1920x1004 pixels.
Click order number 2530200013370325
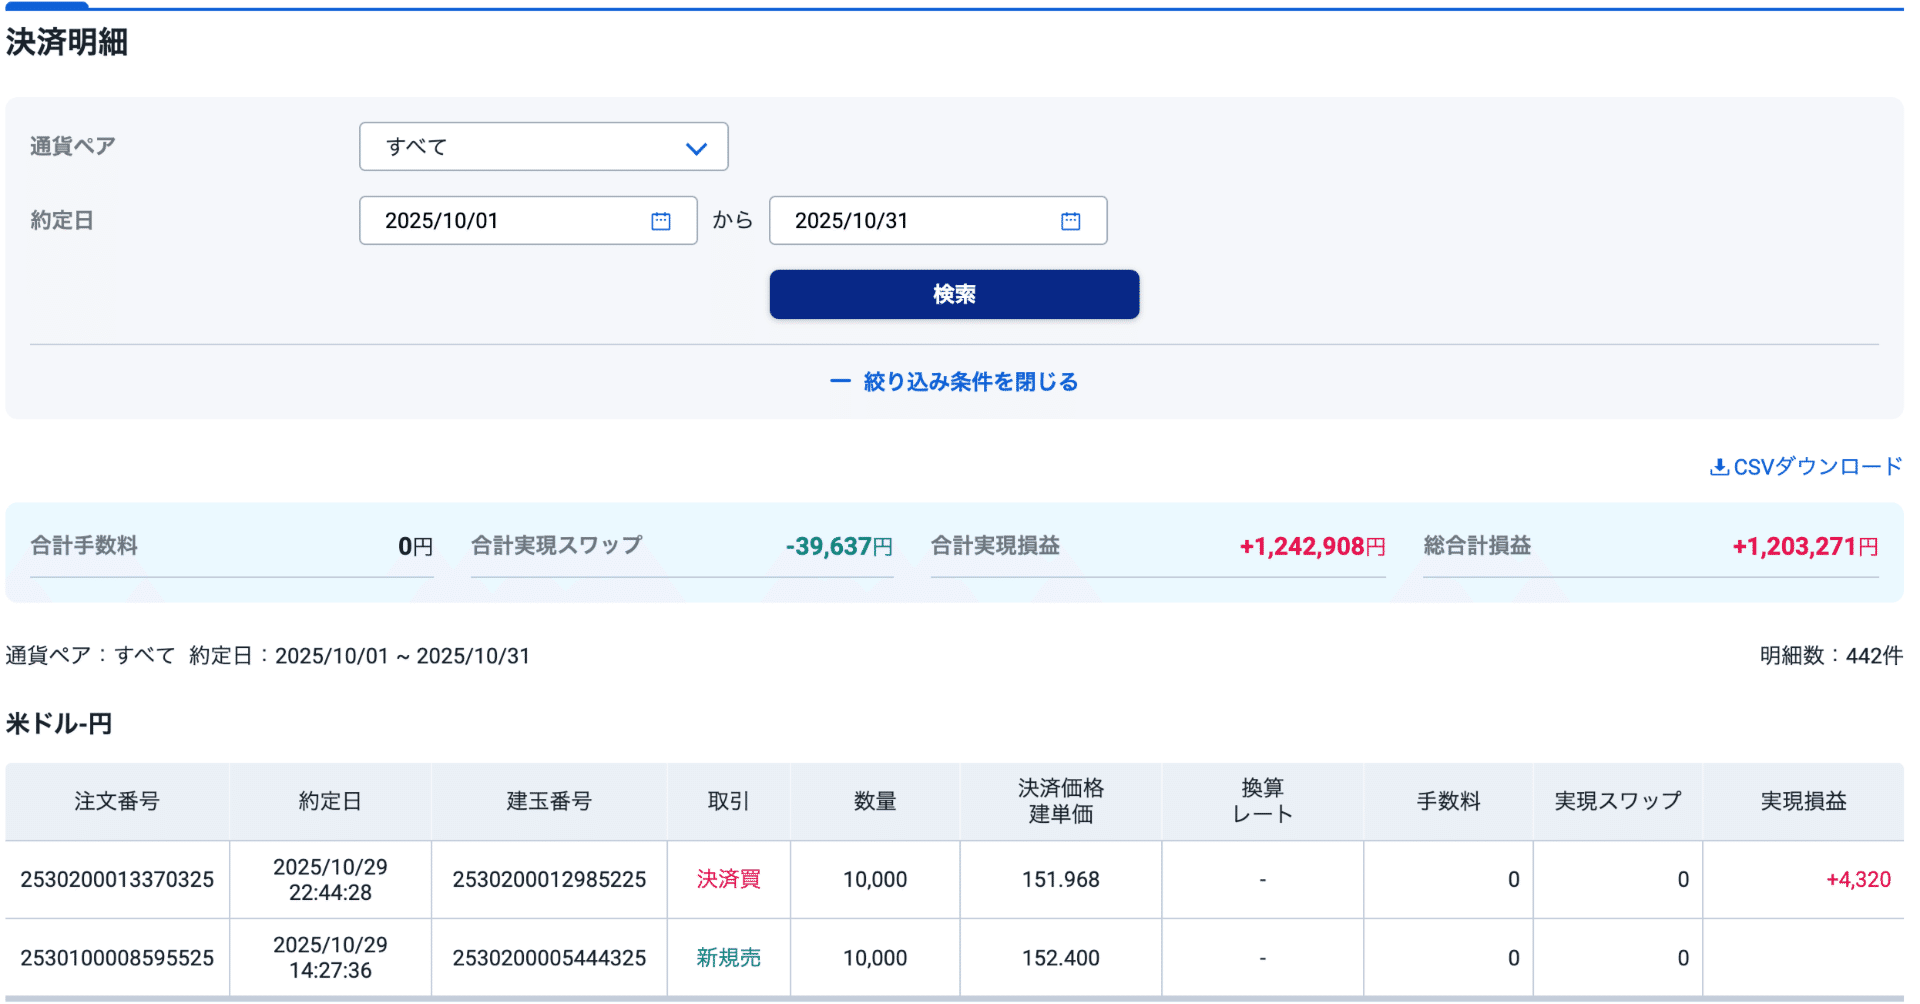[117, 879]
